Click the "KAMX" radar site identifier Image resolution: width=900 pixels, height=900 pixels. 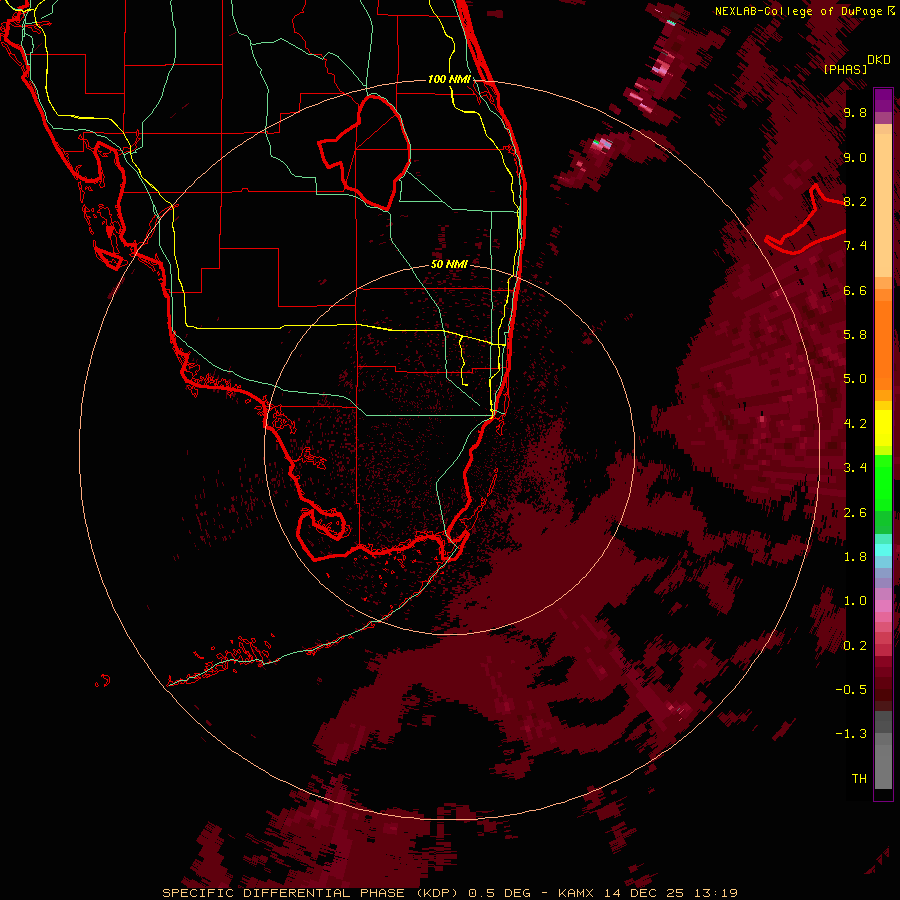577,893
